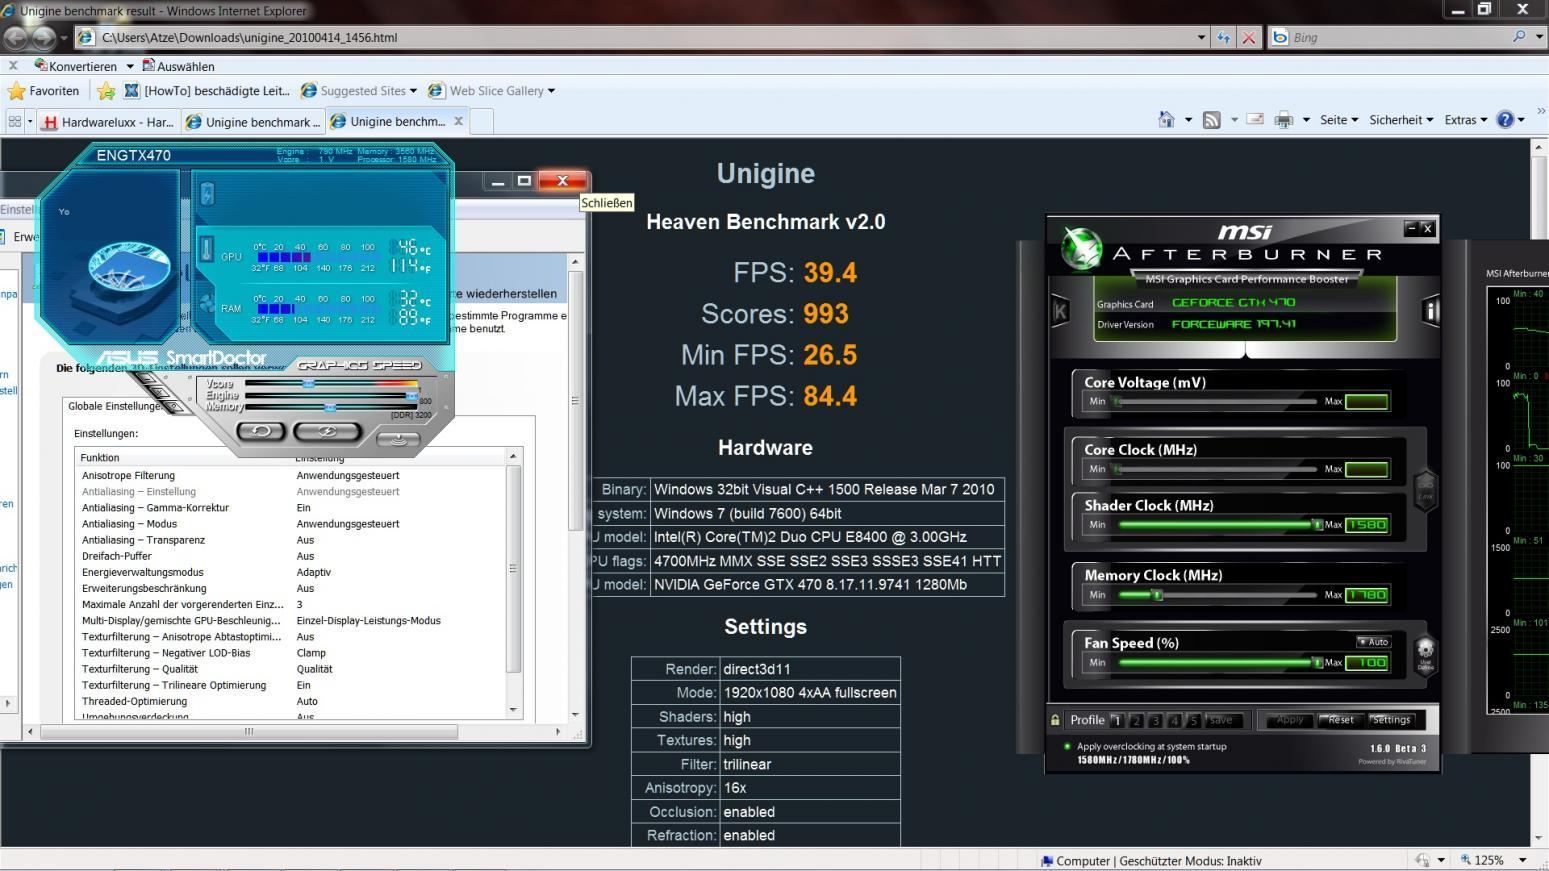Select Afterburner profile slot 5

pos(1193,720)
